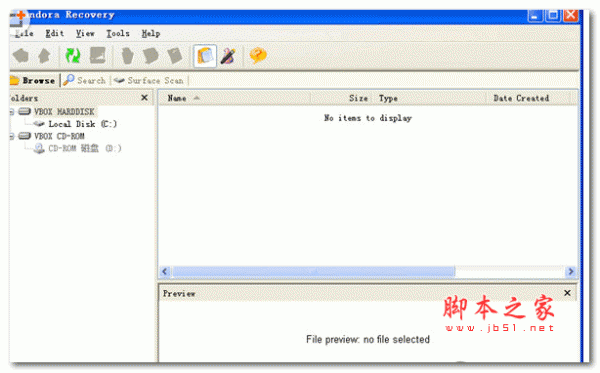Close the Folders panel

coord(144,98)
